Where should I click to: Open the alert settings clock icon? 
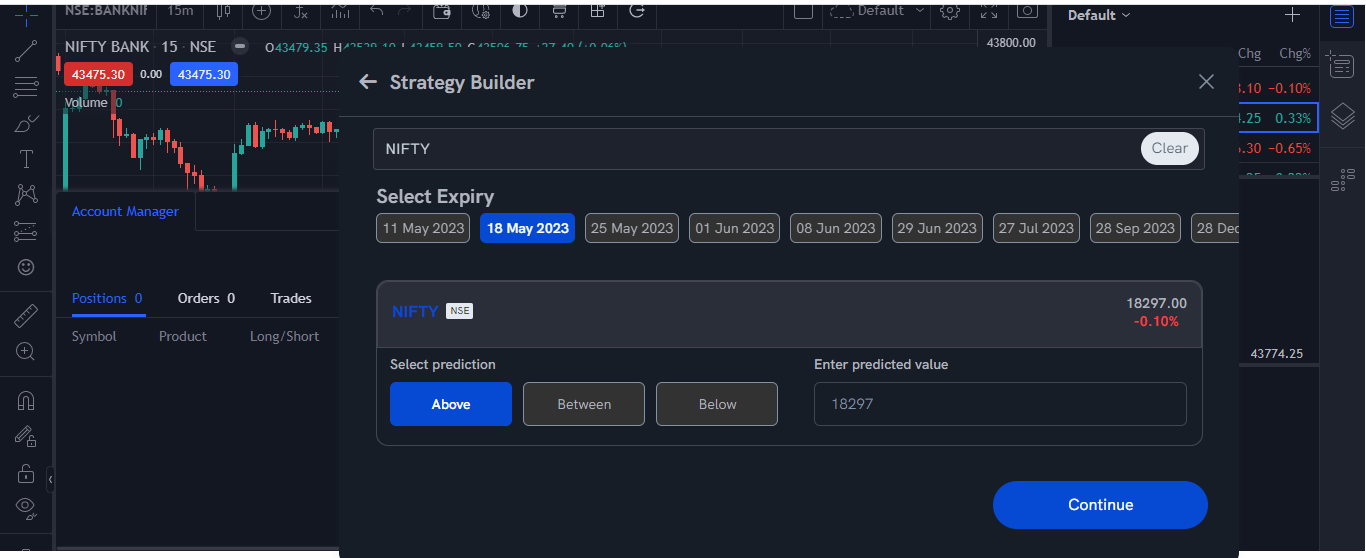coord(481,12)
